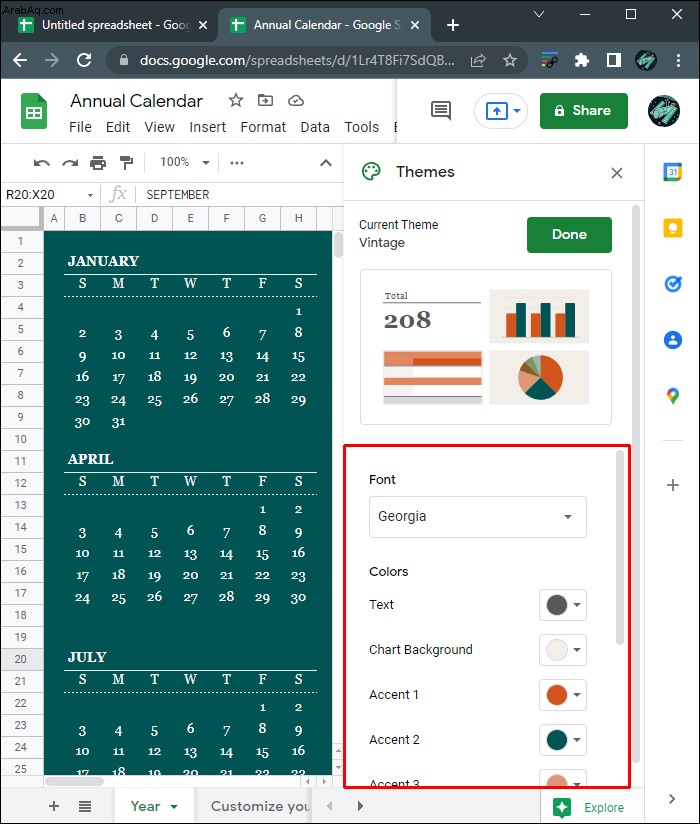The width and height of the screenshot is (700, 824).
Task: Open the Accent 2 color dropdown
Action: coord(563,740)
